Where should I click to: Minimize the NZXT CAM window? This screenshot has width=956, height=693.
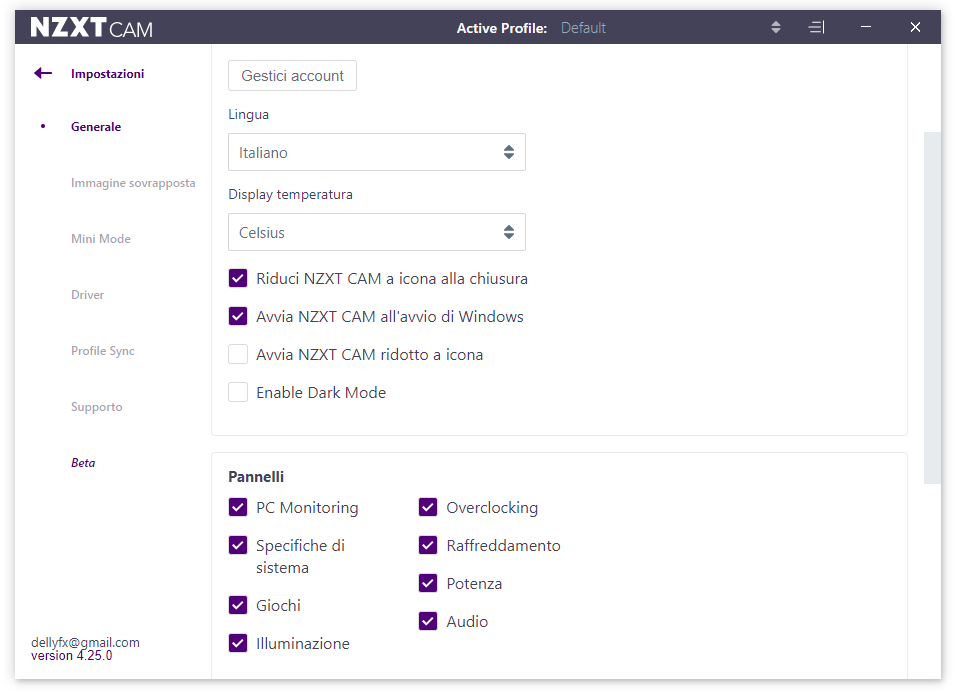[x=865, y=27]
